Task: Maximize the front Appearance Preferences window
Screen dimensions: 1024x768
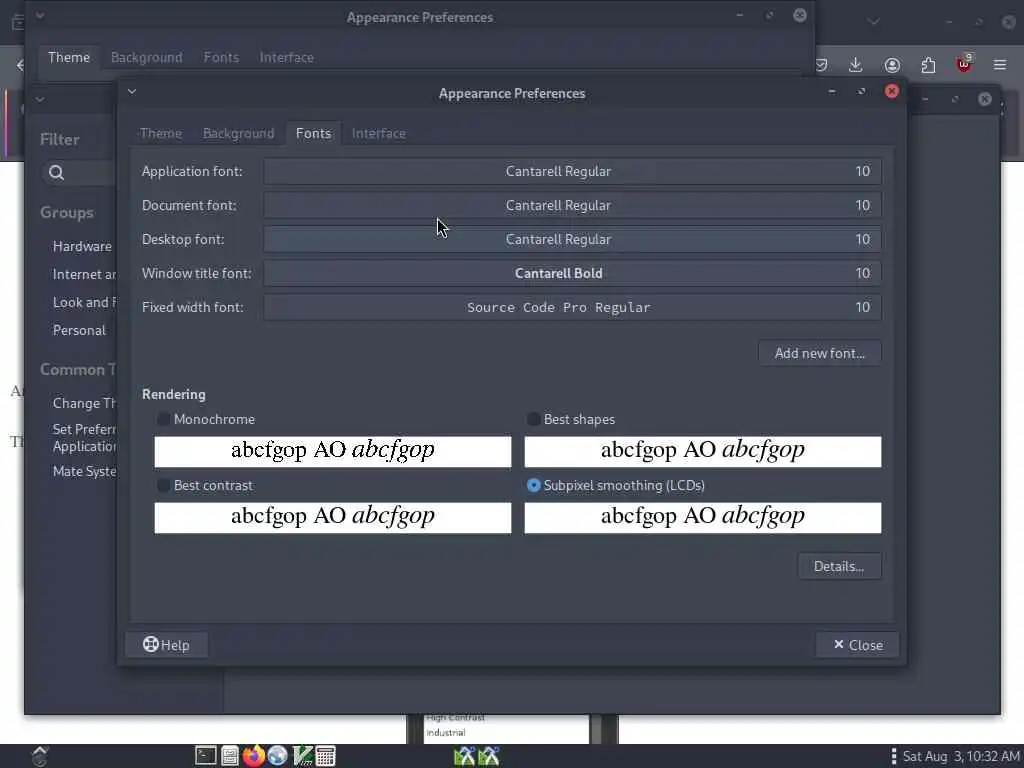Action: [861, 91]
